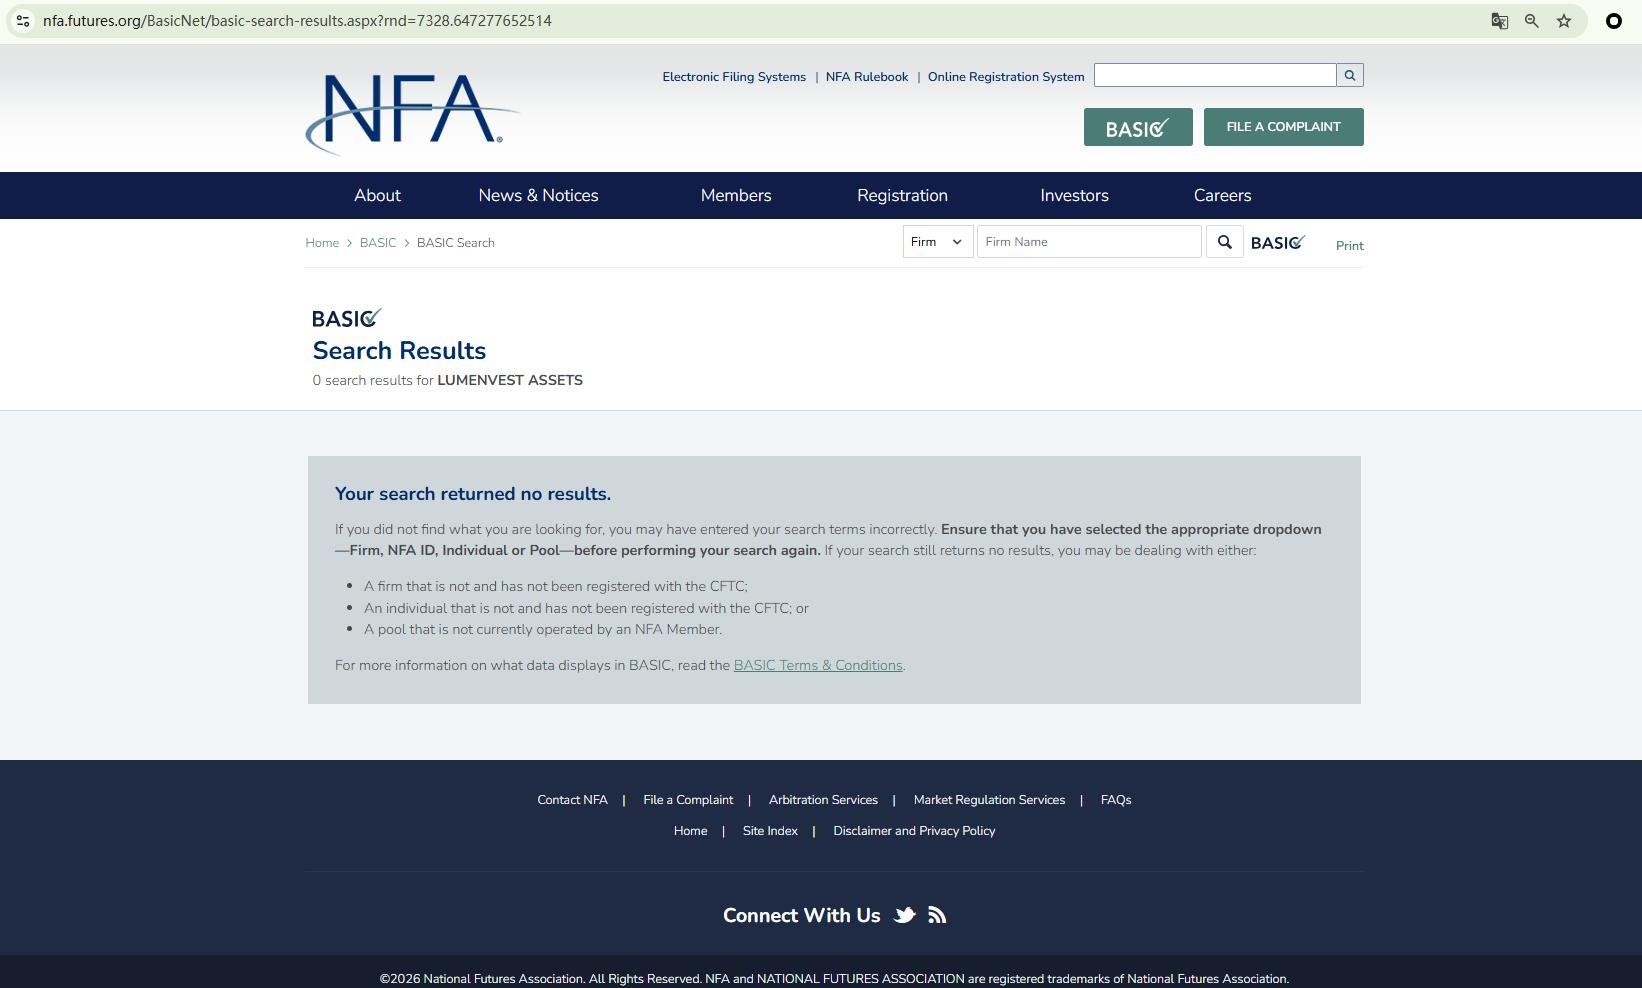This screenshot has width=1642, height=988.
Task: Open the Site Index footer link
Action: click(x=770, y=831)
